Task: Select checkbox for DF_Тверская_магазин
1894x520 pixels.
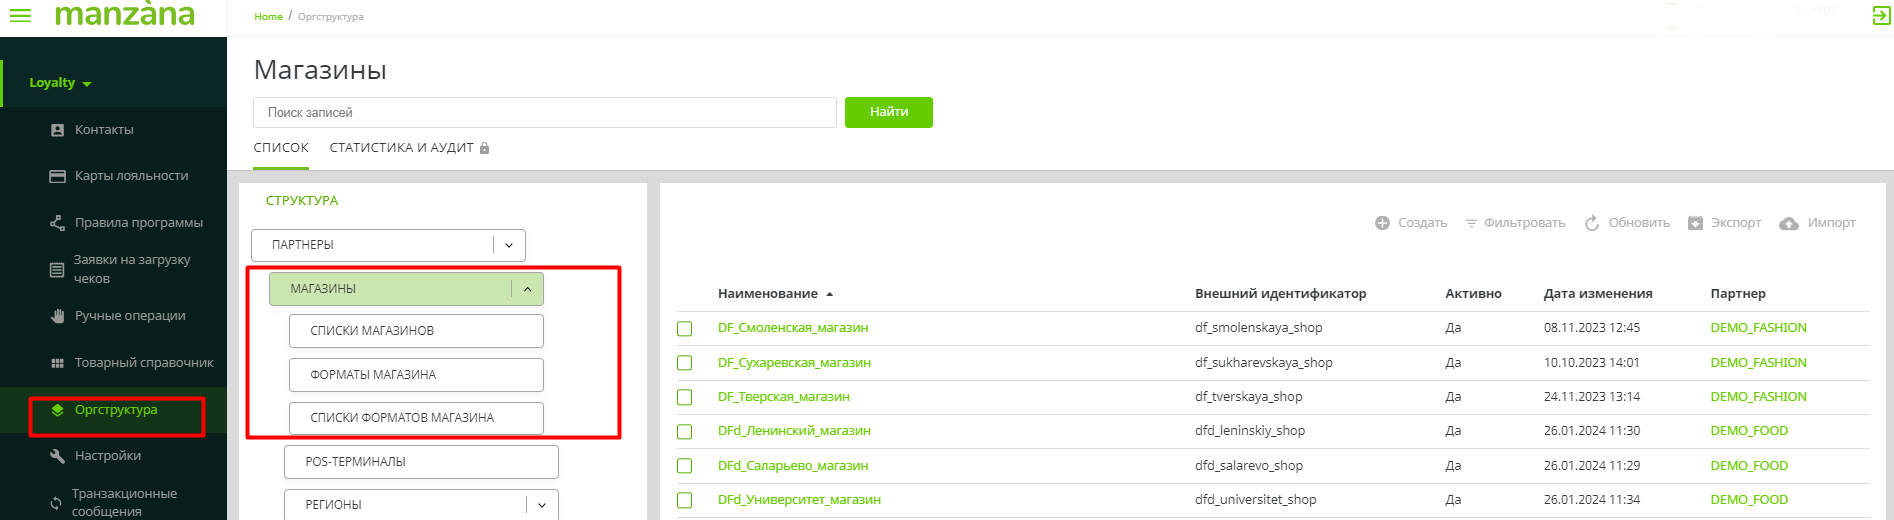Action: (685, 397)
